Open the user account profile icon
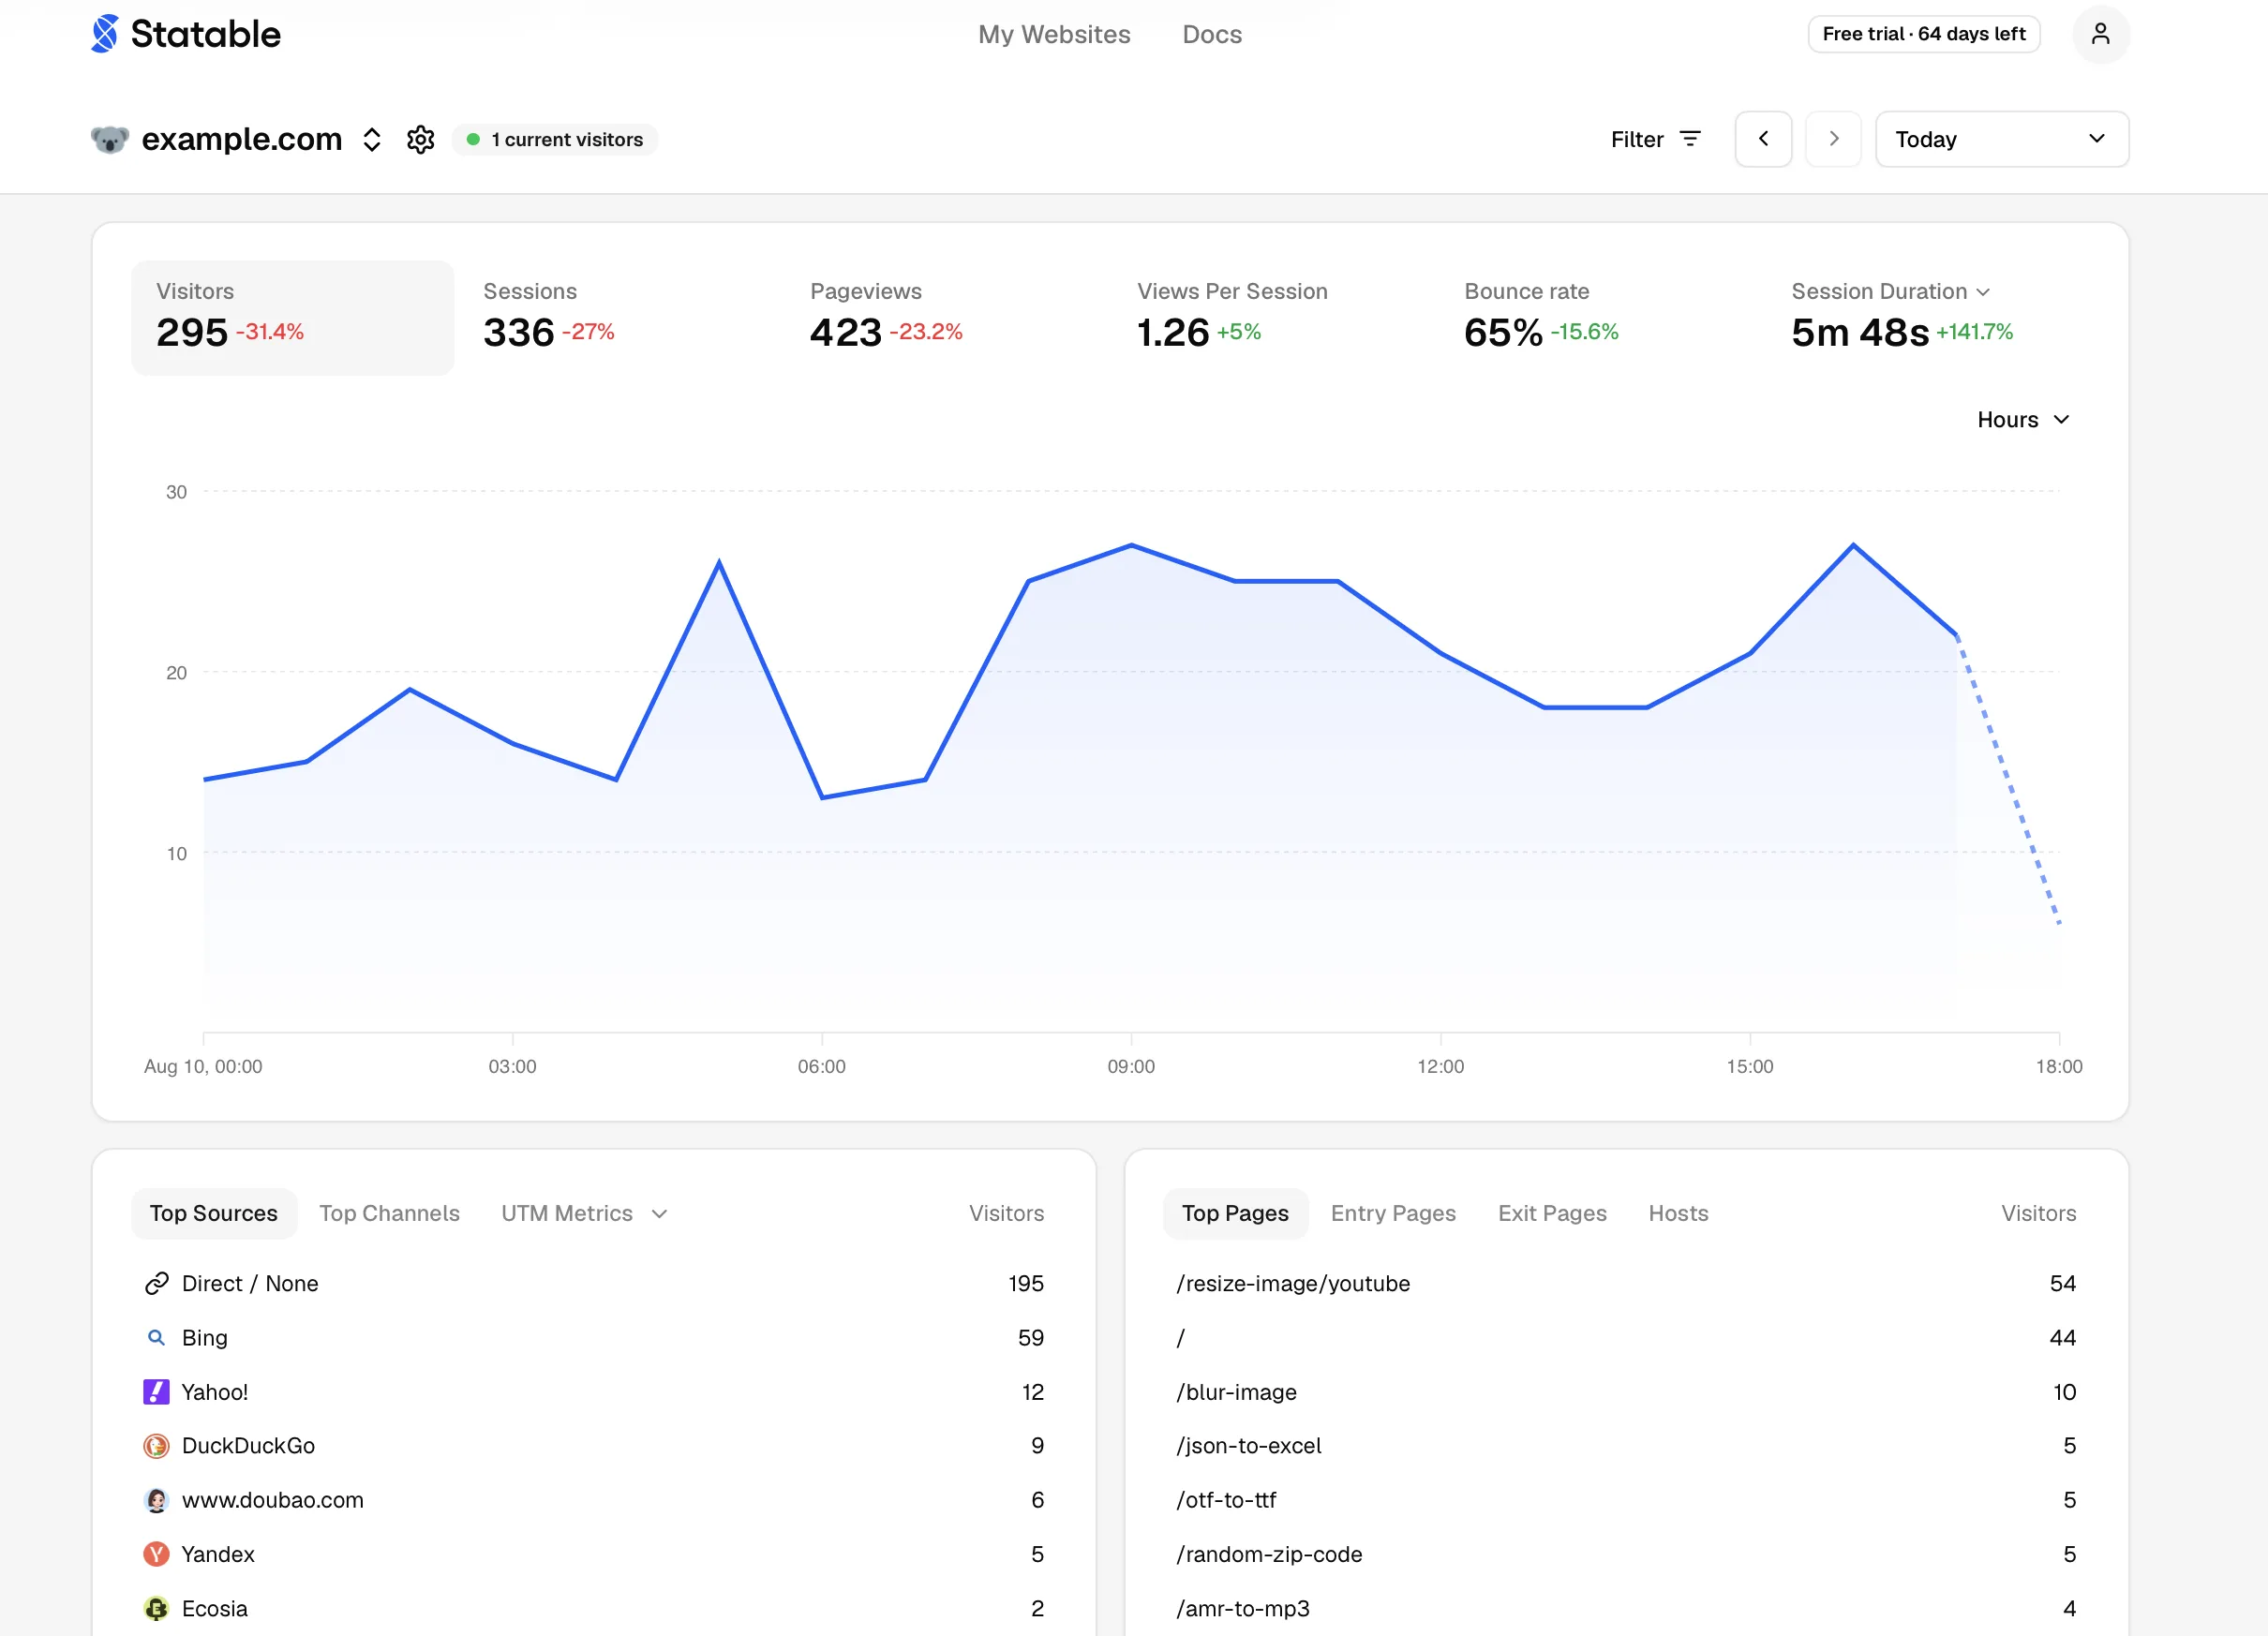Screen dimensions: 2268x1636 pyautogui.click(x=2100, y=34)
